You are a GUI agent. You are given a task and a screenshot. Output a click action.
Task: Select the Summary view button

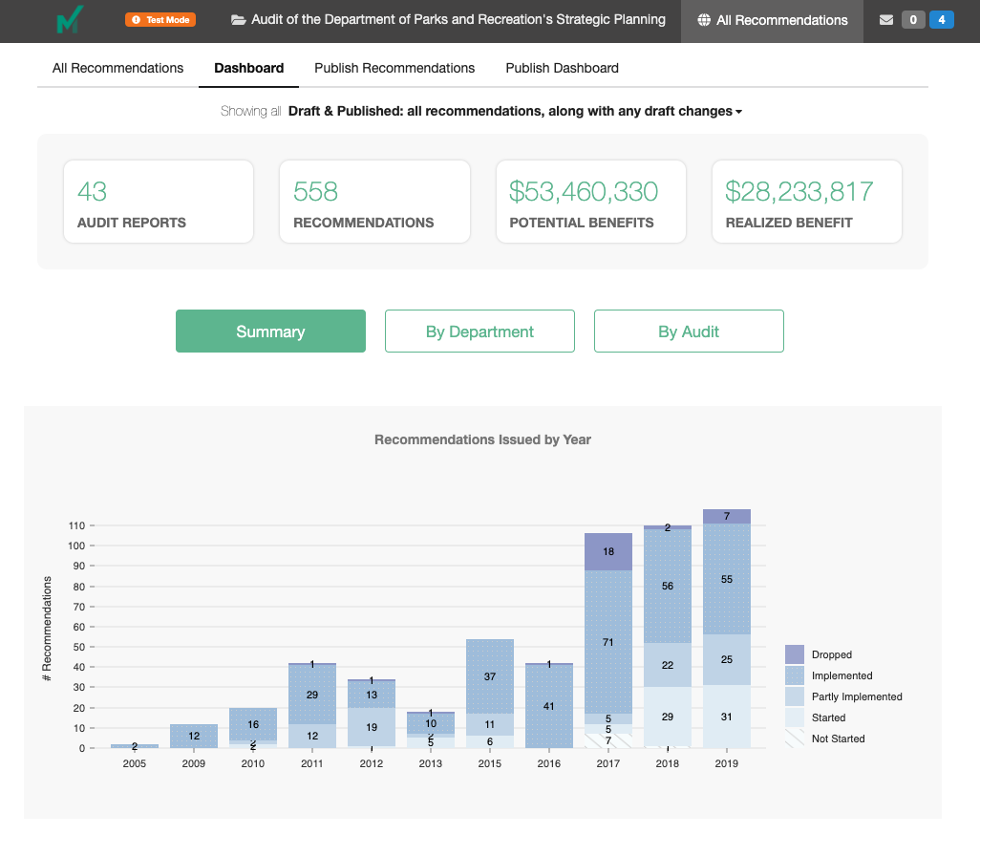pyautogui.click(x=271, y=331)
